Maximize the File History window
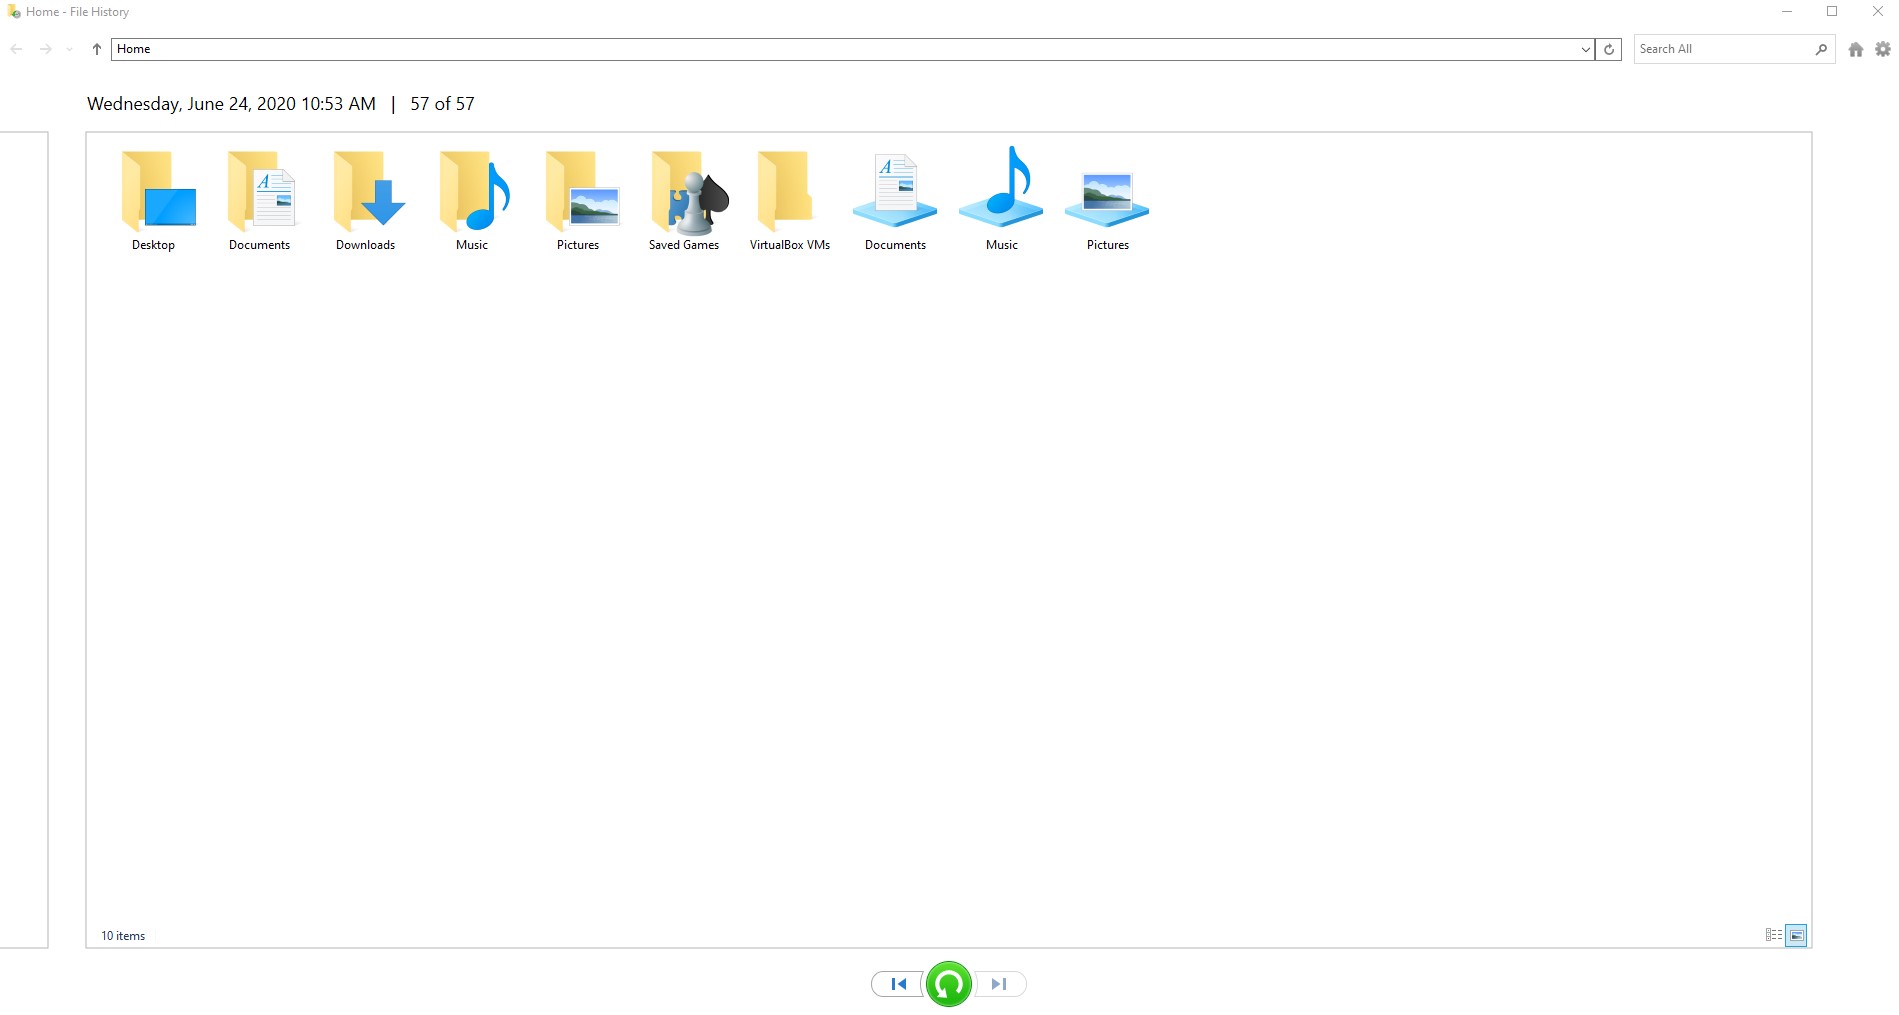 [1832, 12]
